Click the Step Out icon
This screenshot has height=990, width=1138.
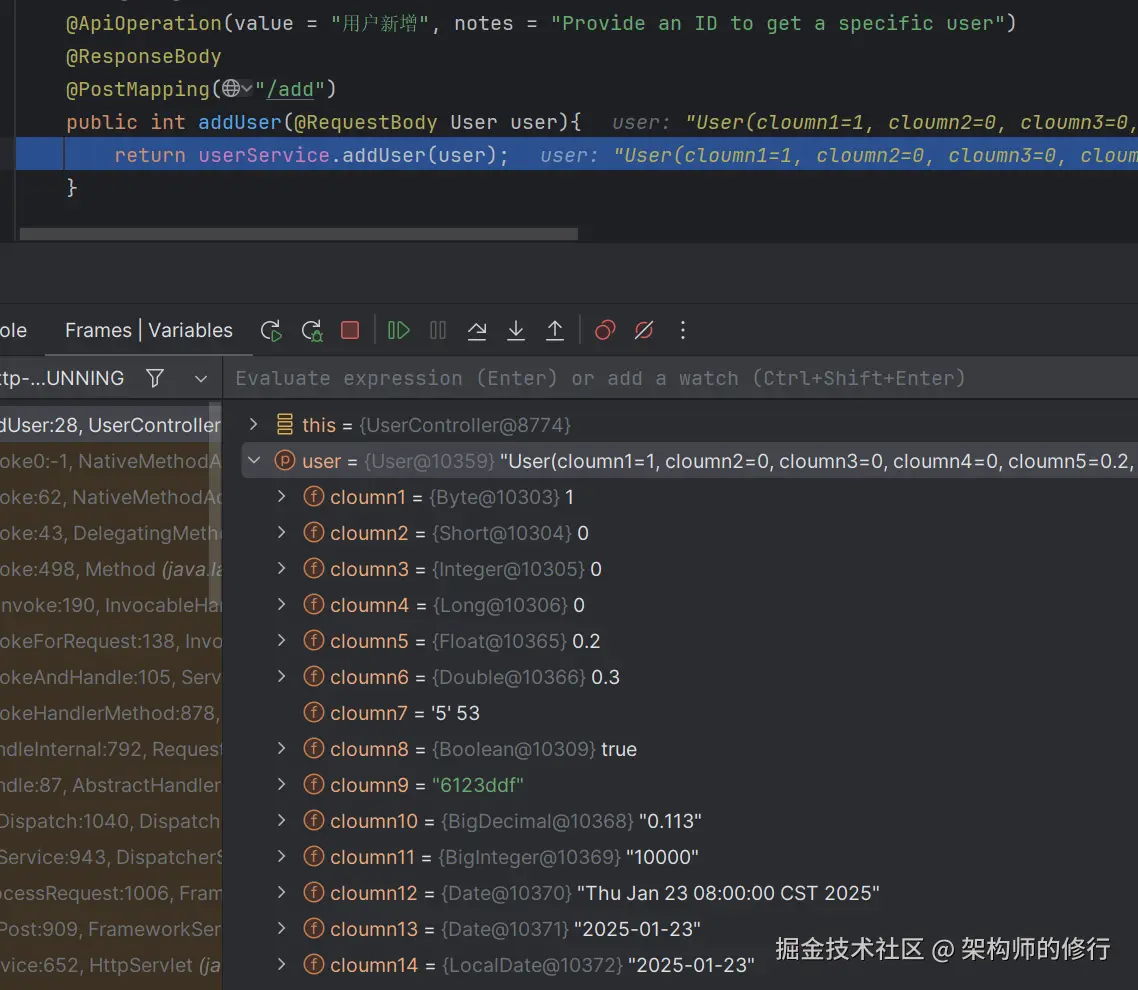coord(555,331)
